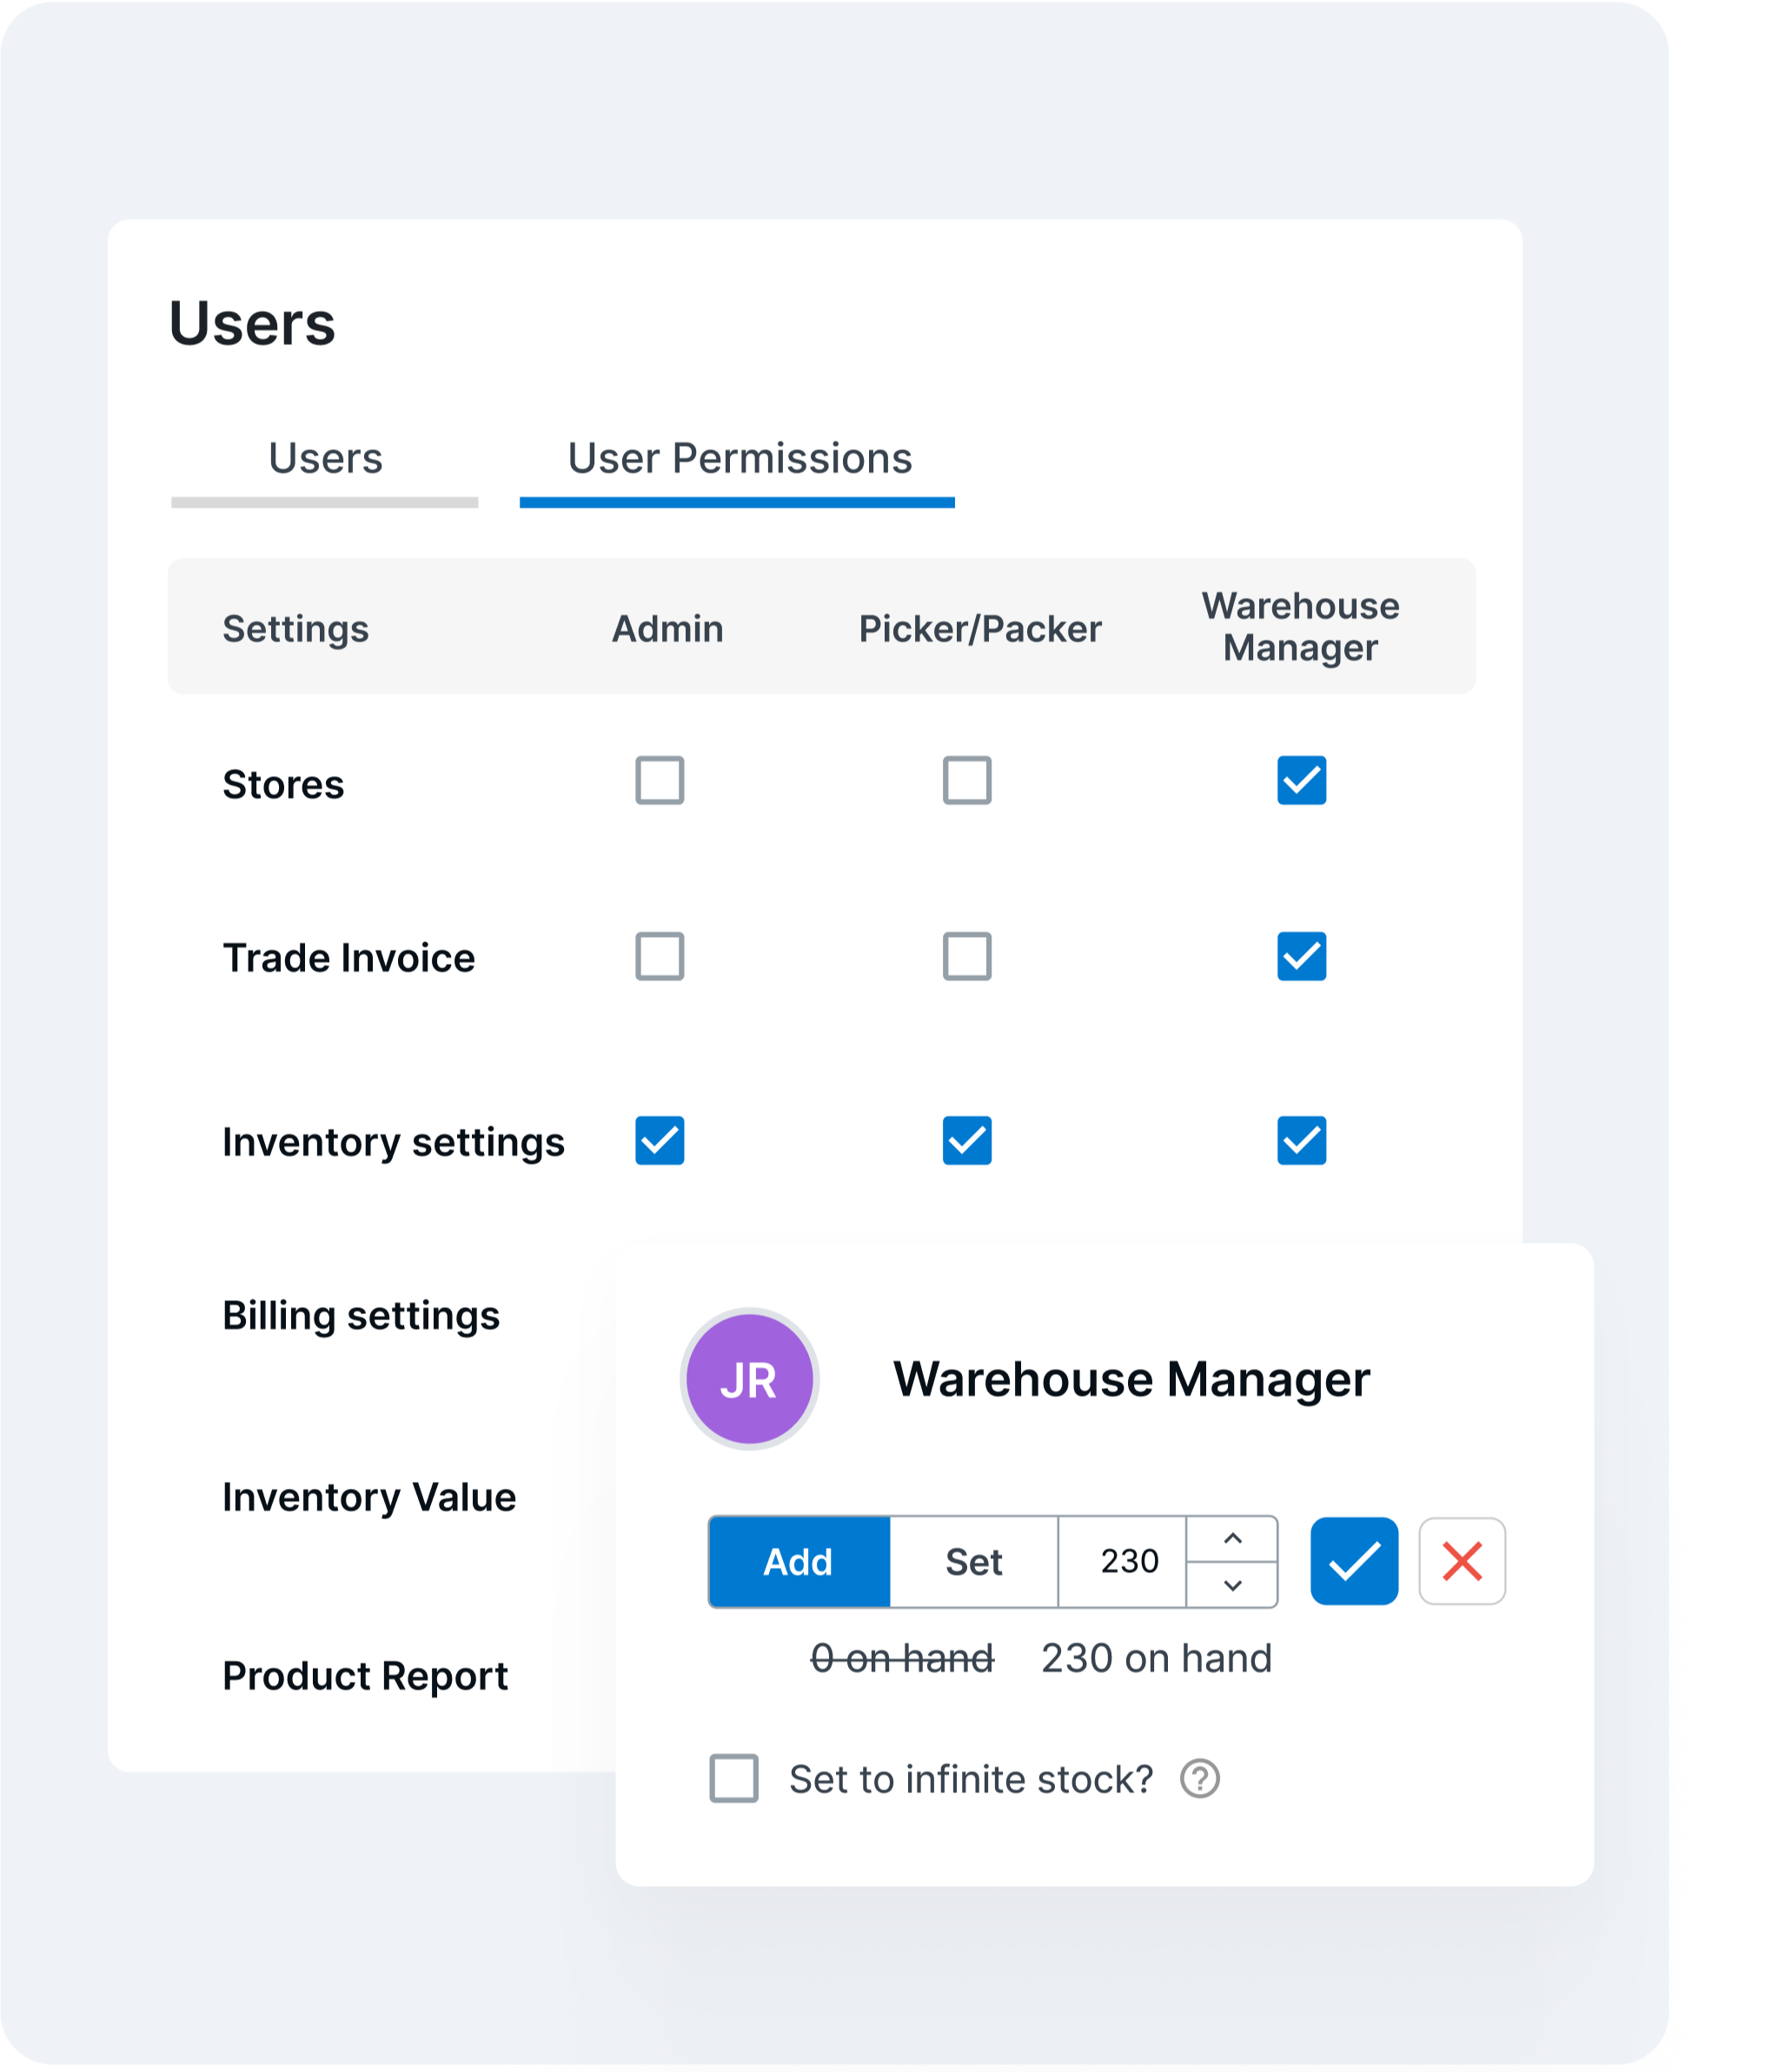
Task: Uncheck Stores for Warehouse Manager
Action: pyautogui.click(x=1301, y=780)
